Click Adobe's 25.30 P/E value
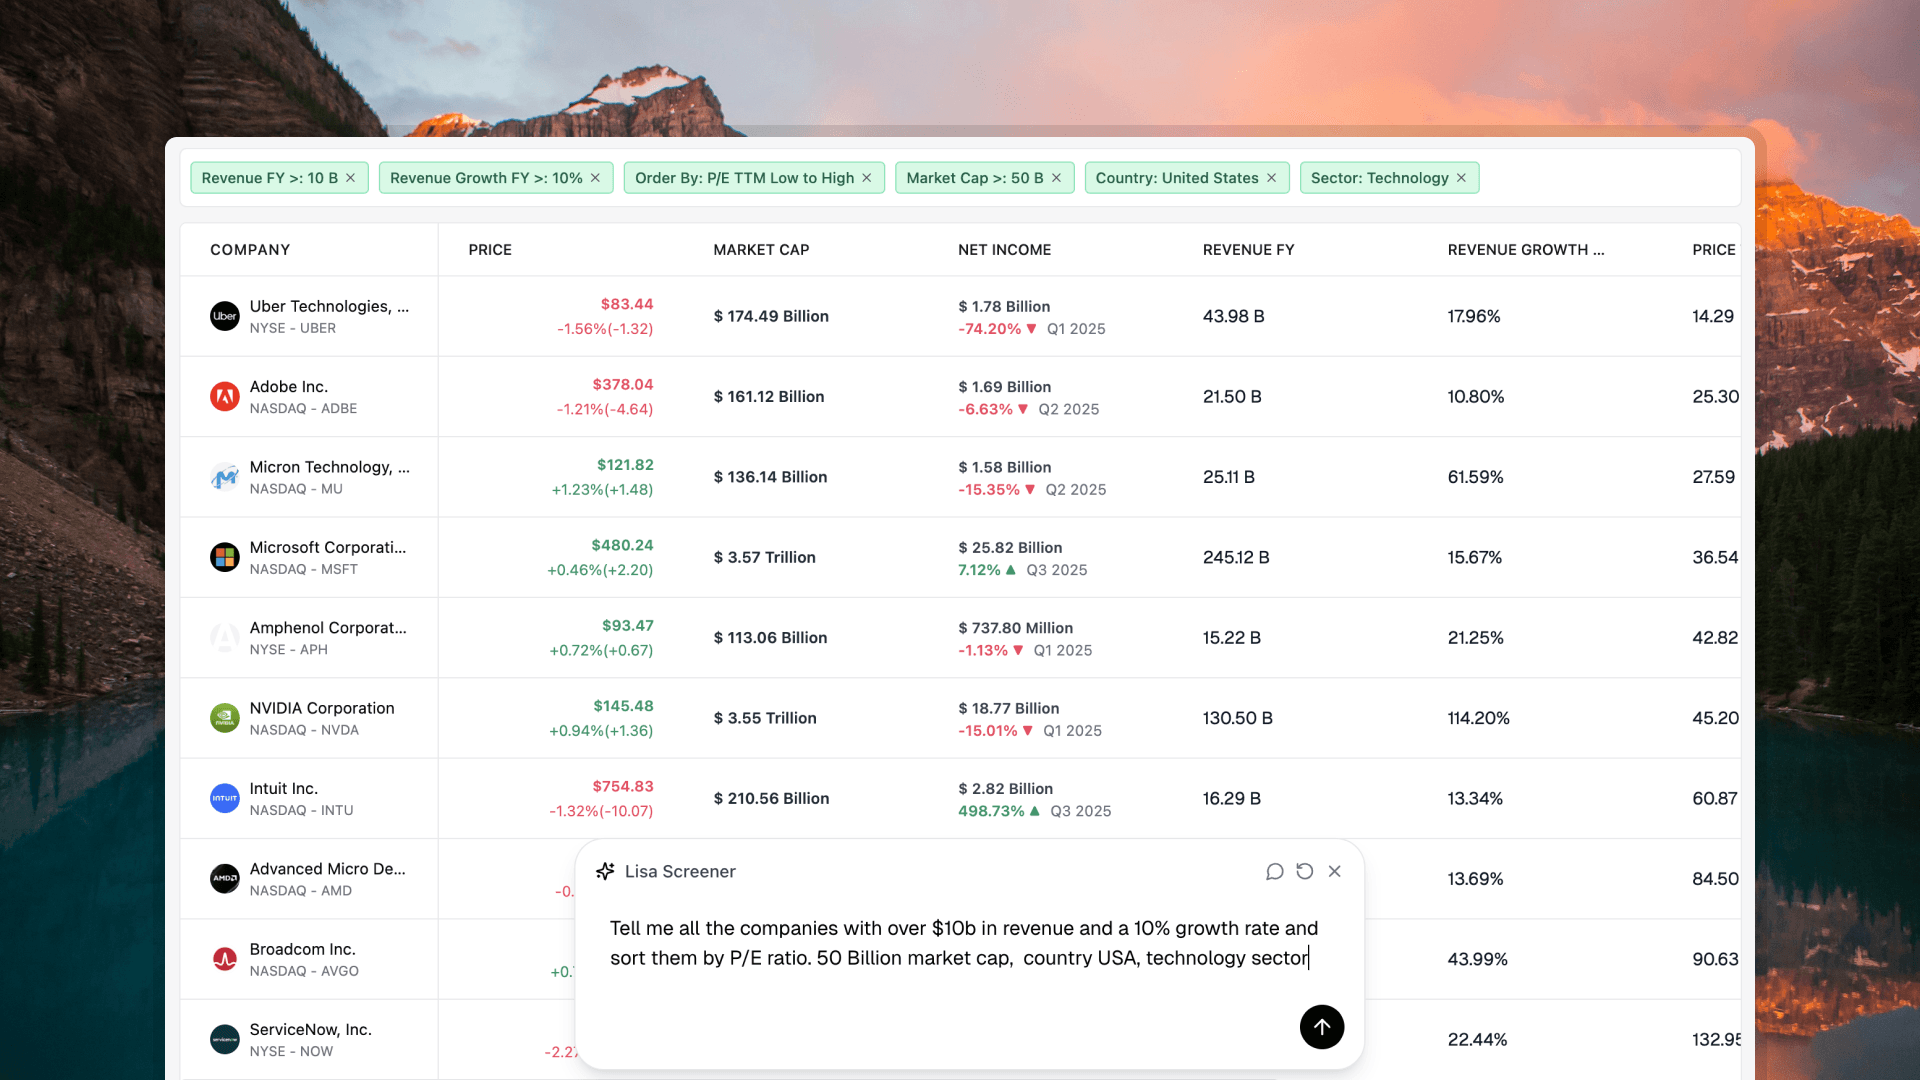 [1716, 396]
